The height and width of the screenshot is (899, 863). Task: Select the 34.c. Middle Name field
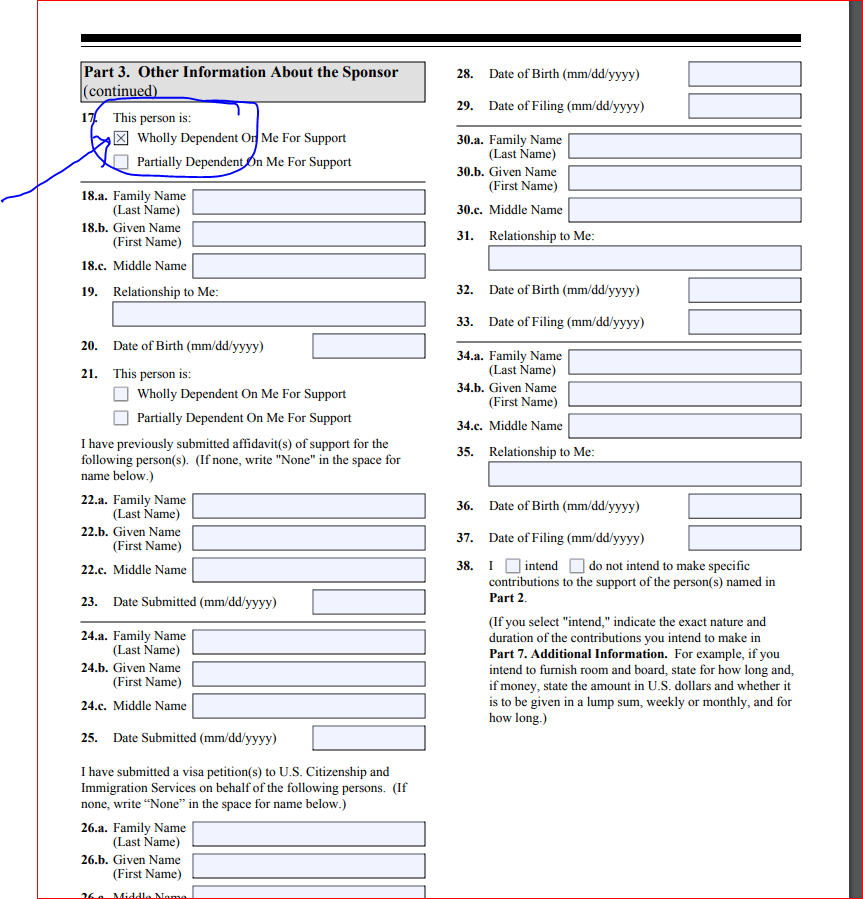[x=684, y=426]
